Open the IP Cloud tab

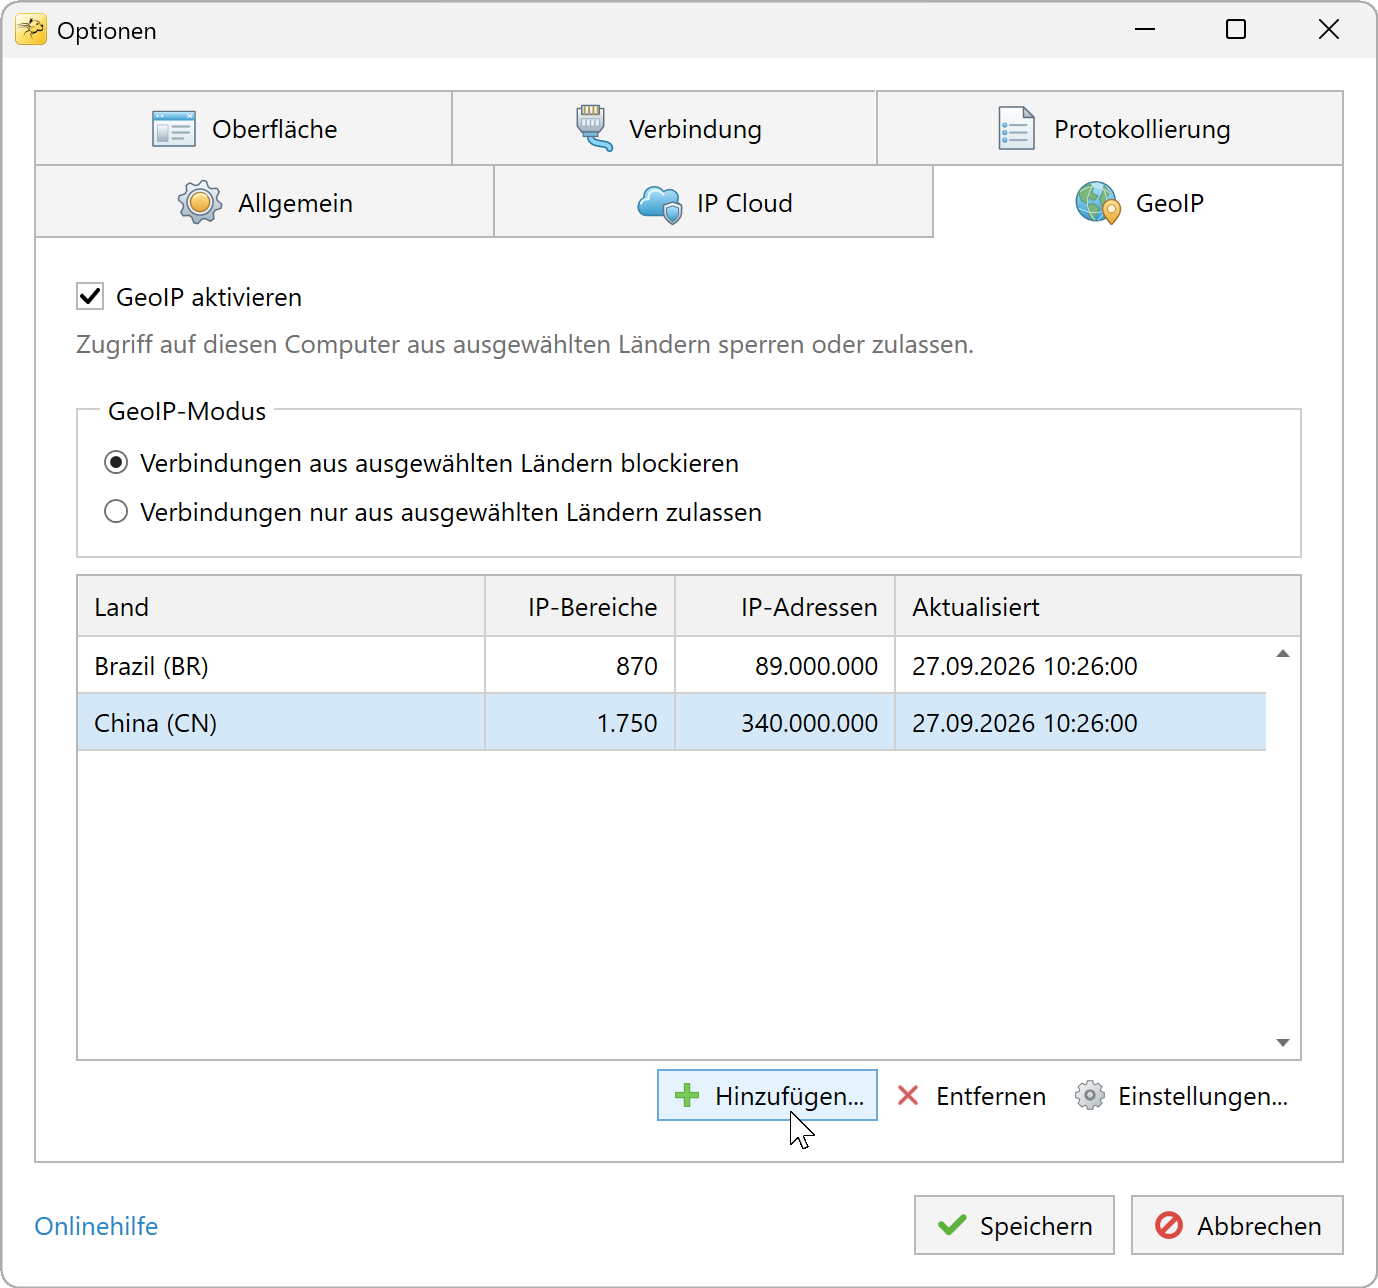coord(714,203)
